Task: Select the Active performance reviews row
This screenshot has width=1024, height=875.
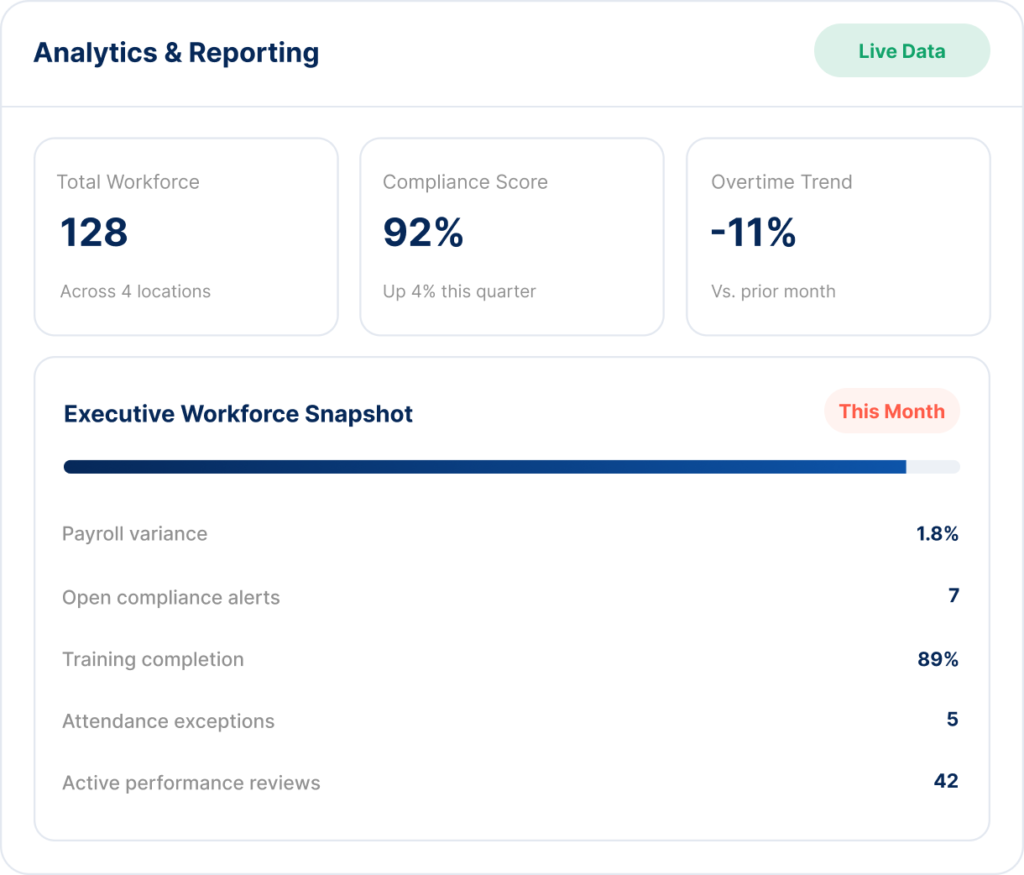Action: tap(511, 782)
